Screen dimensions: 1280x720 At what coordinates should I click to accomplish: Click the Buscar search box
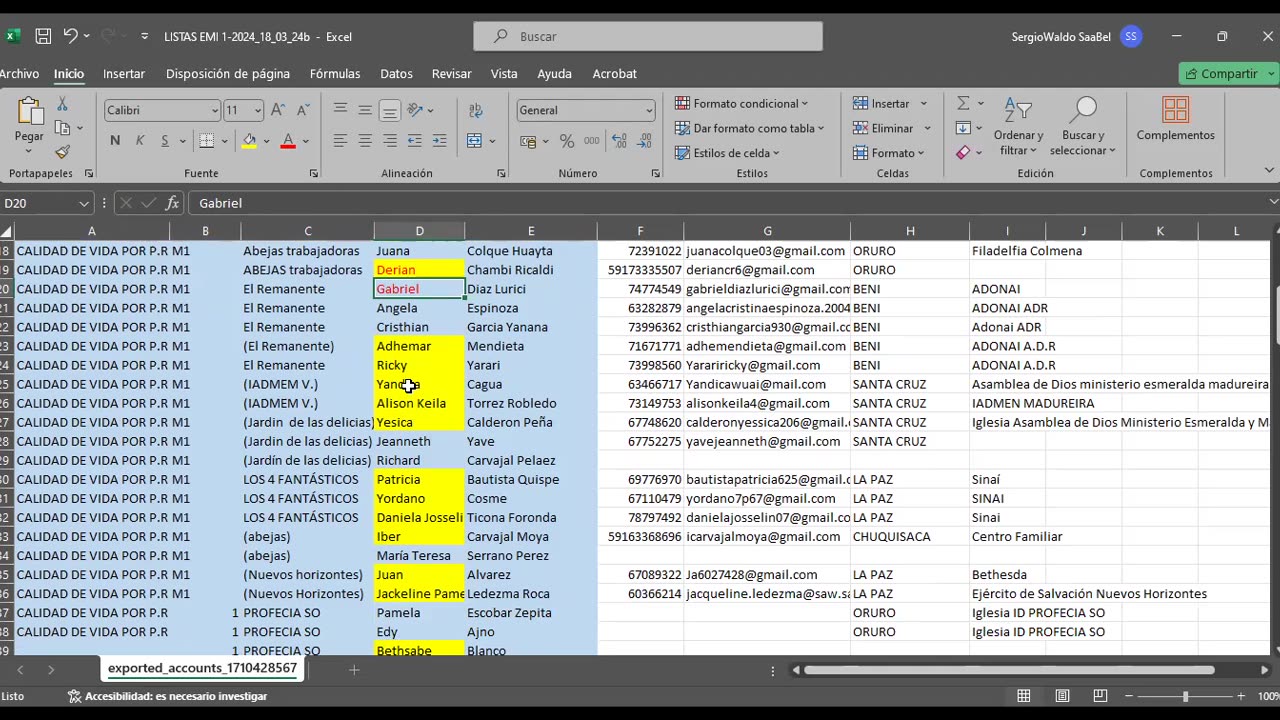(x=648, y=36)
